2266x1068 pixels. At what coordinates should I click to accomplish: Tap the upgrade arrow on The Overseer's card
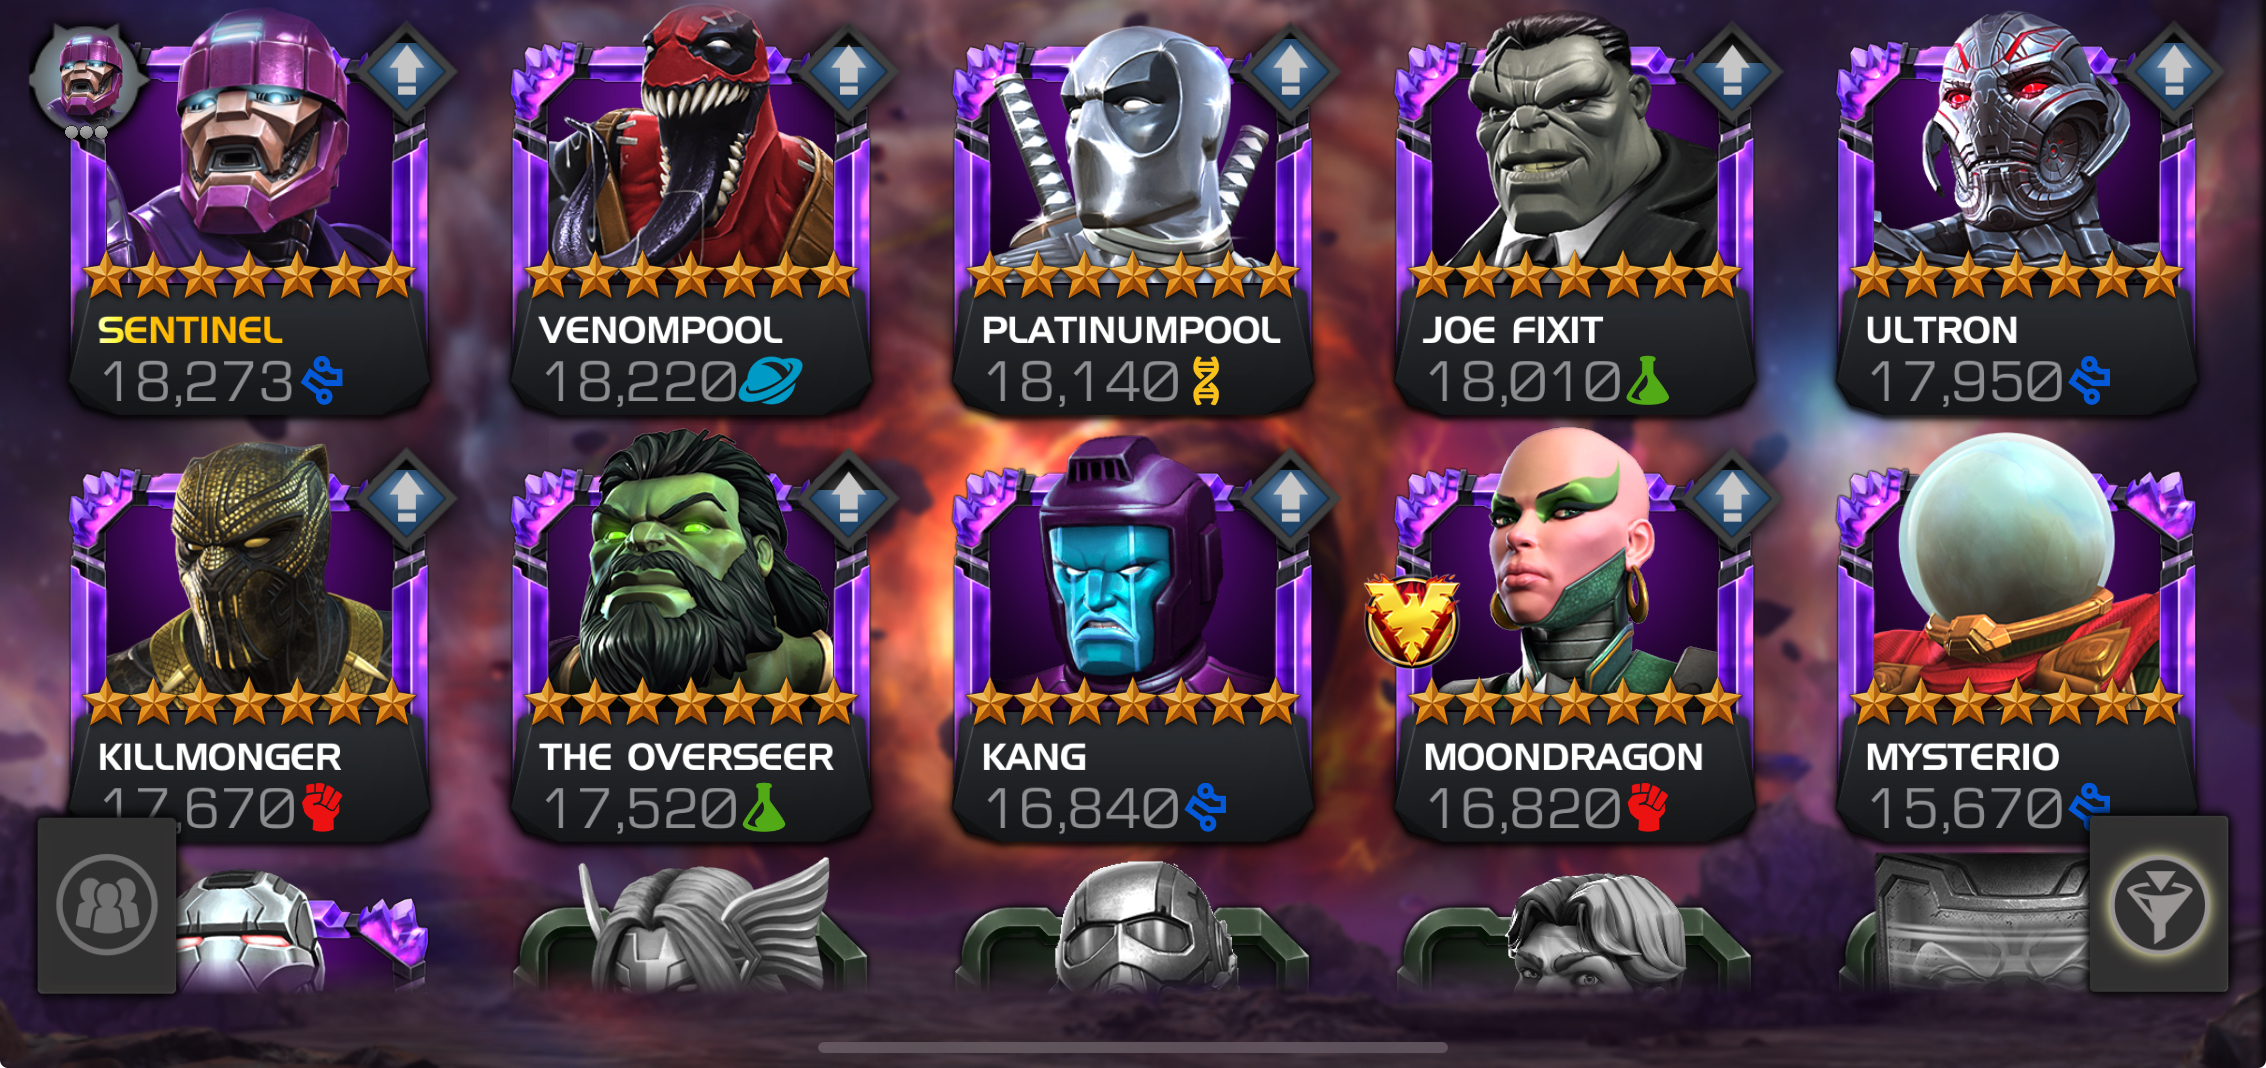point(848,497)
